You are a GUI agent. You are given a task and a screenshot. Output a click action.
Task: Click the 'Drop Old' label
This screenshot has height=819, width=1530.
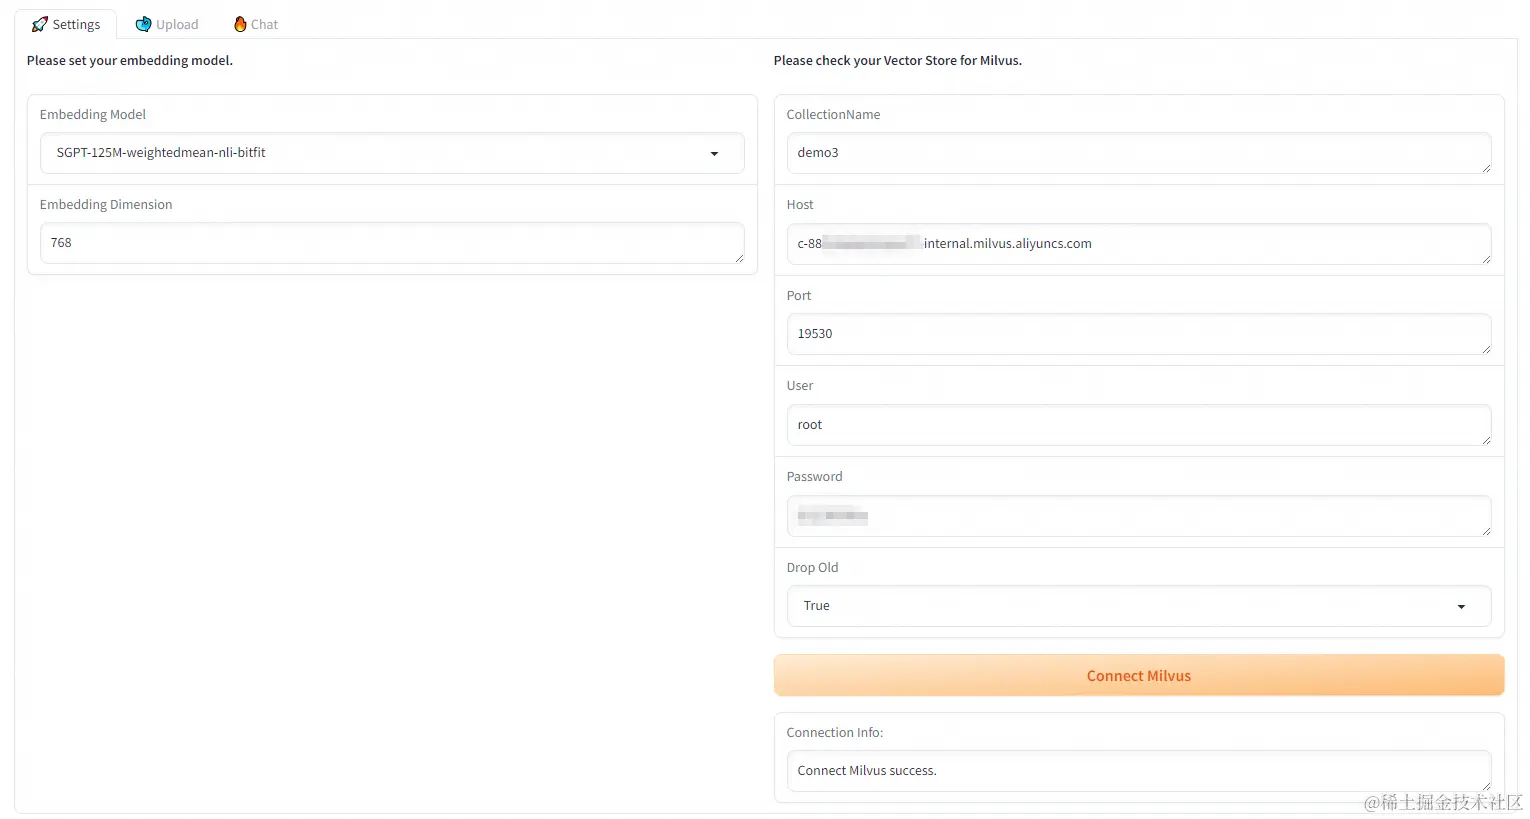pos(813,568)
